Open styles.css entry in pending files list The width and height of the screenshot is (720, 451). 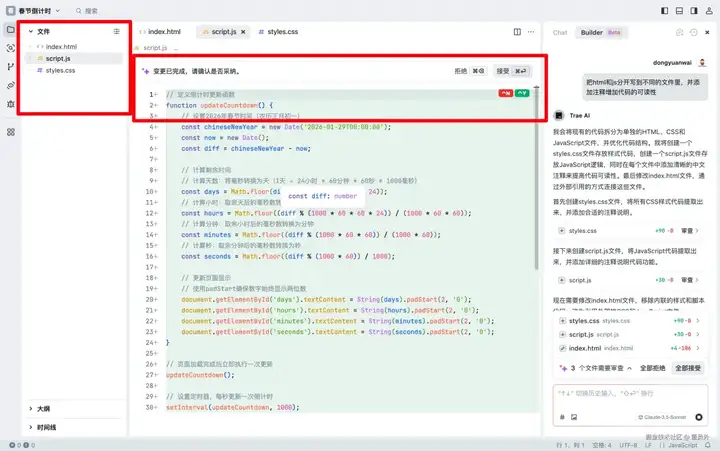629,321
